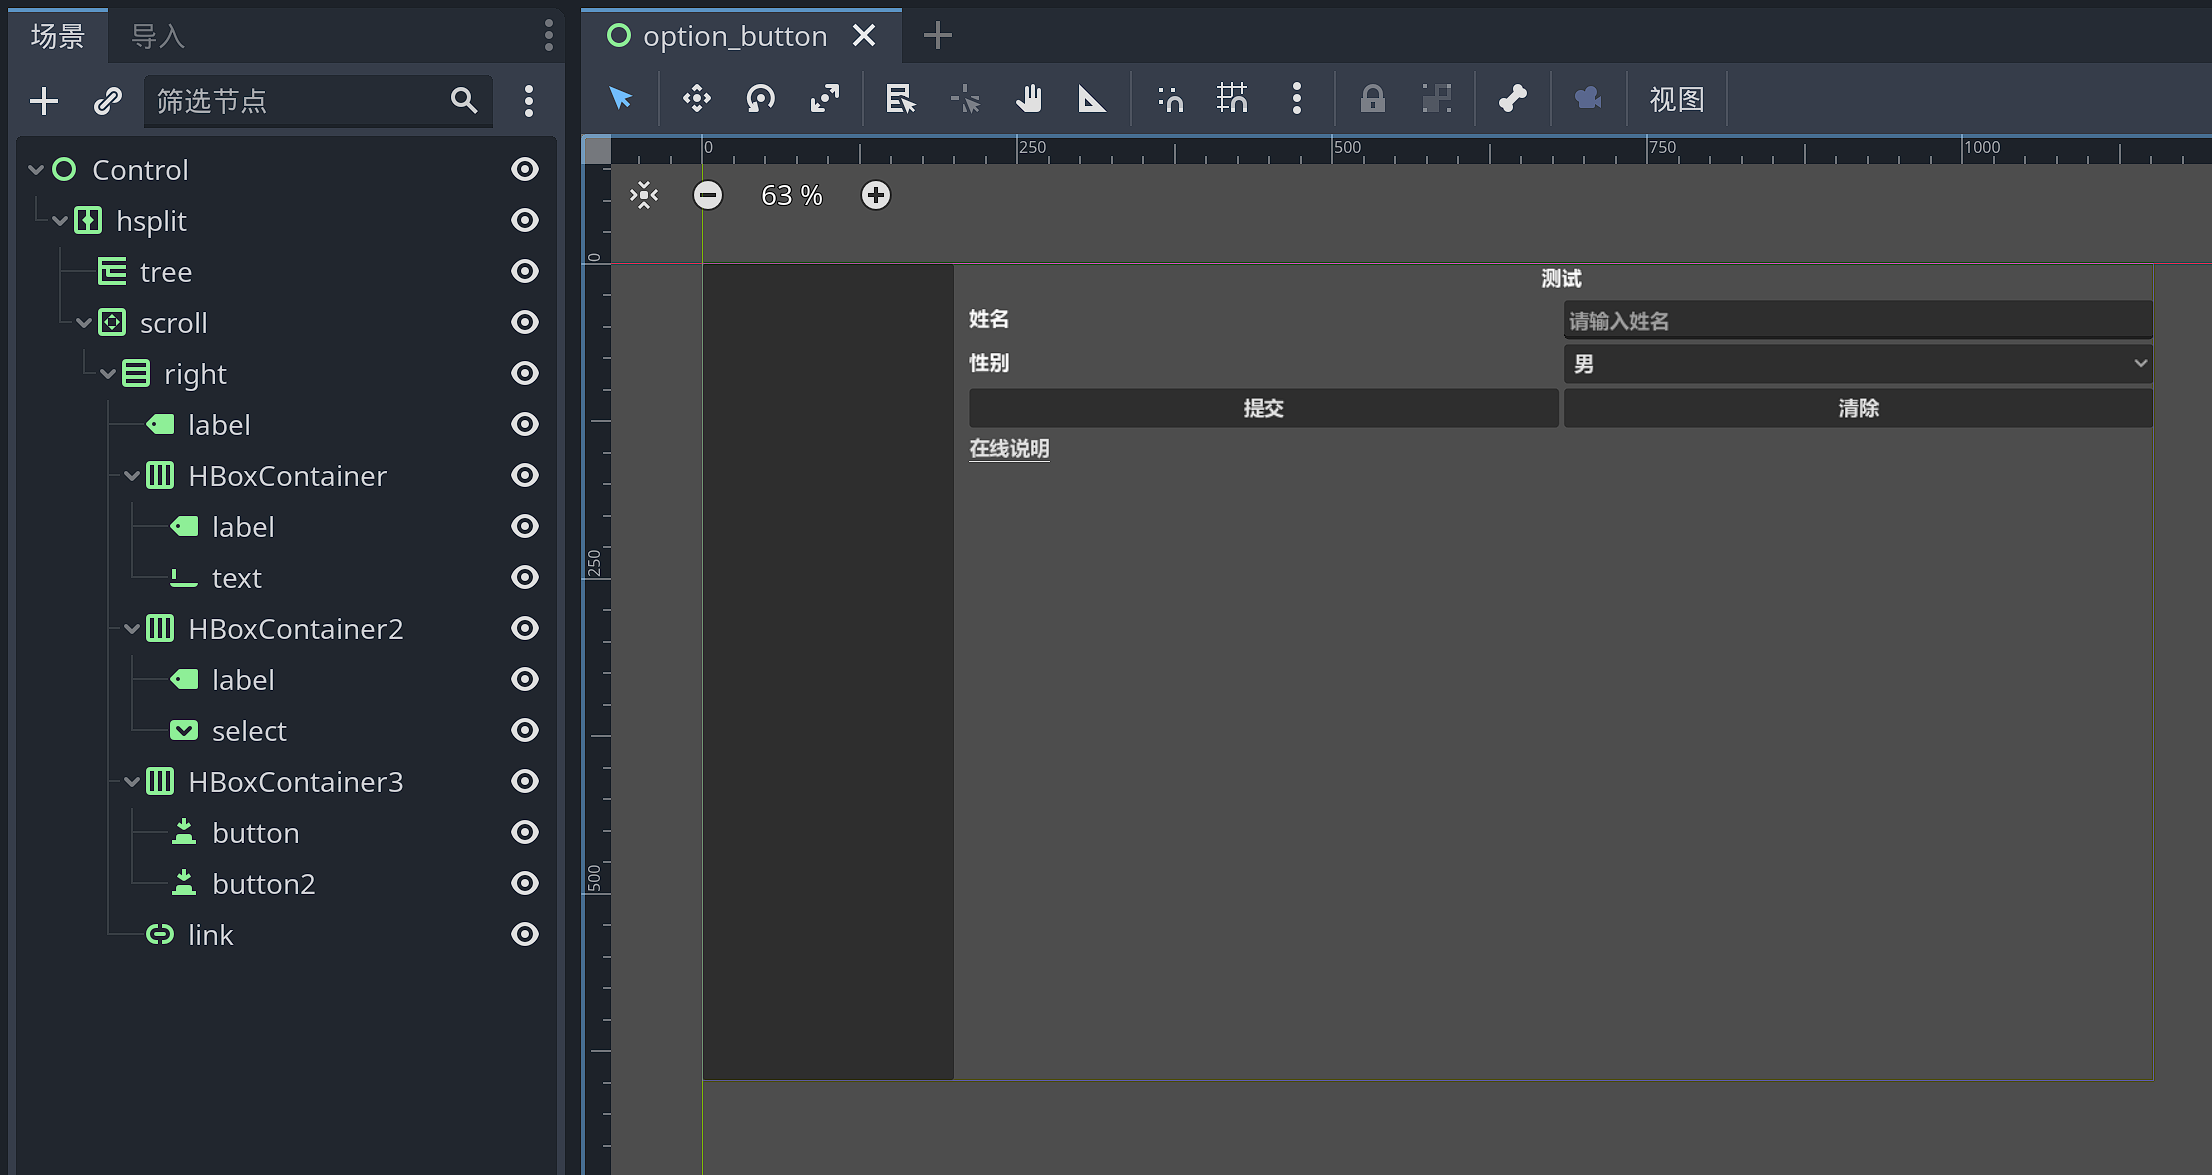The image size is (2212, 1175).
Task: Select the Ruler Mode tool
Action: point(1092,99)
